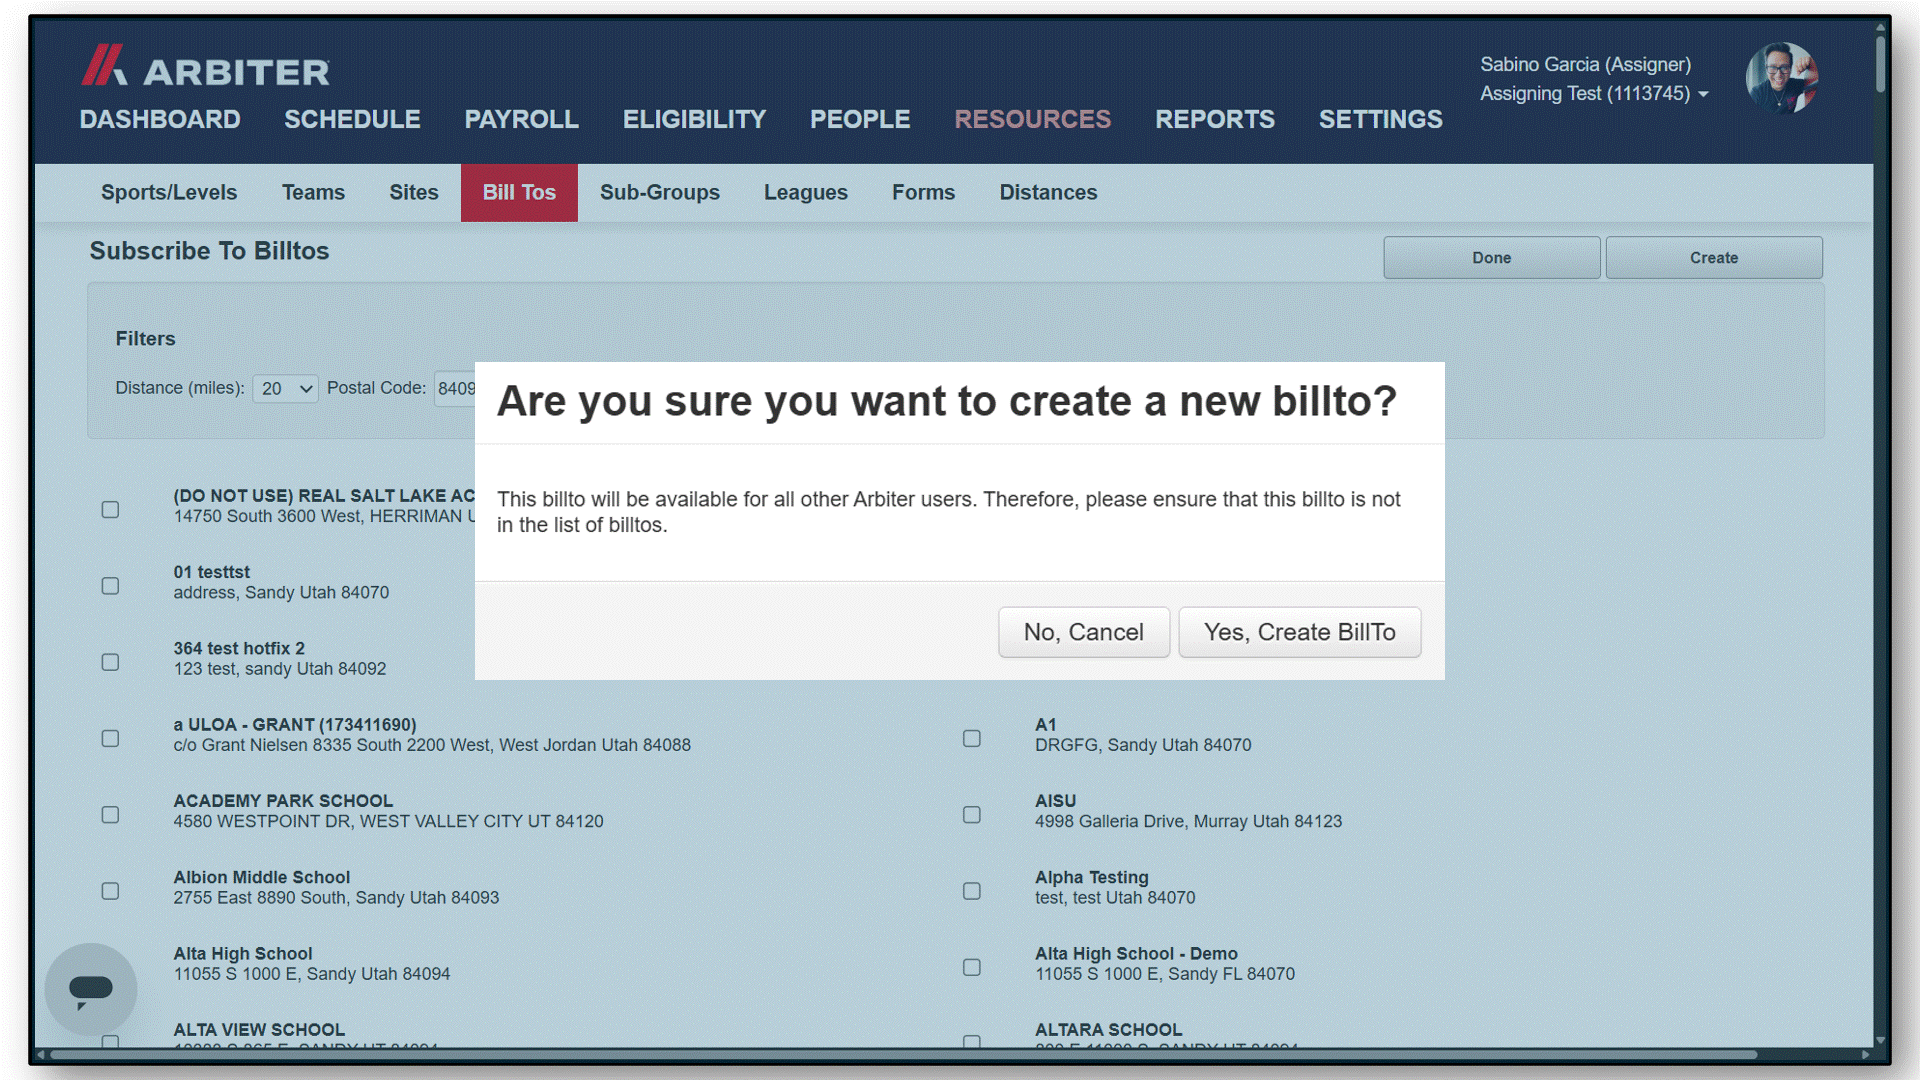
Task: Click the Postal Code input field
Action: [x=455, y=388]
